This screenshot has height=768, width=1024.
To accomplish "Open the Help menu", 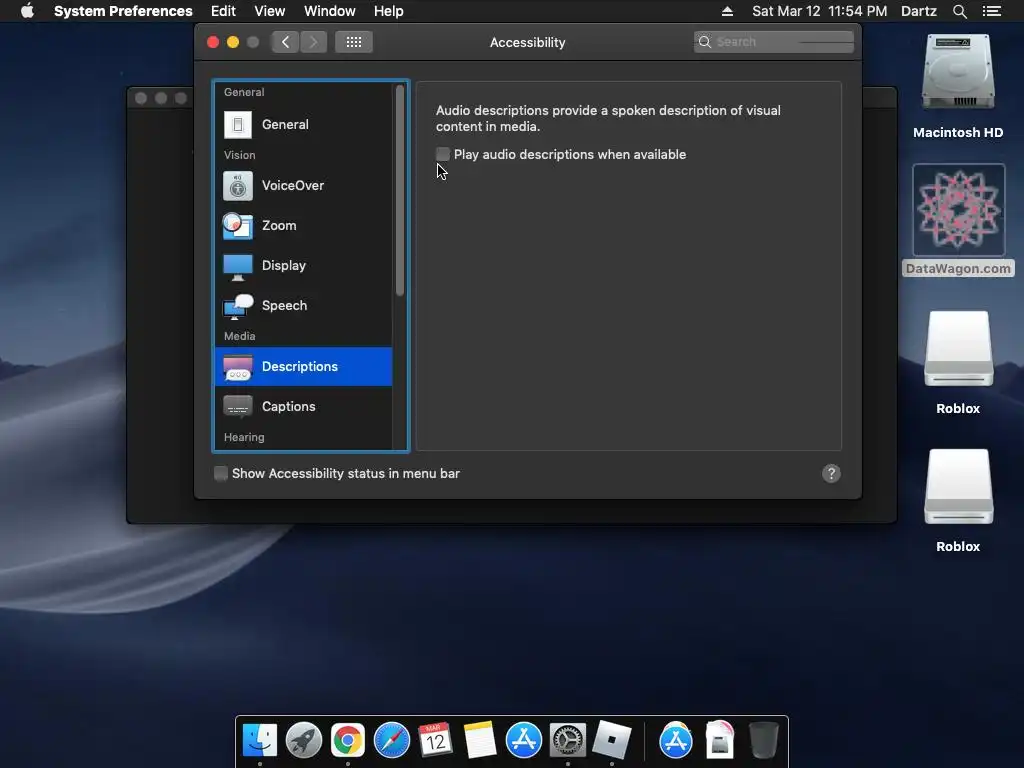I will coord(389,11).
